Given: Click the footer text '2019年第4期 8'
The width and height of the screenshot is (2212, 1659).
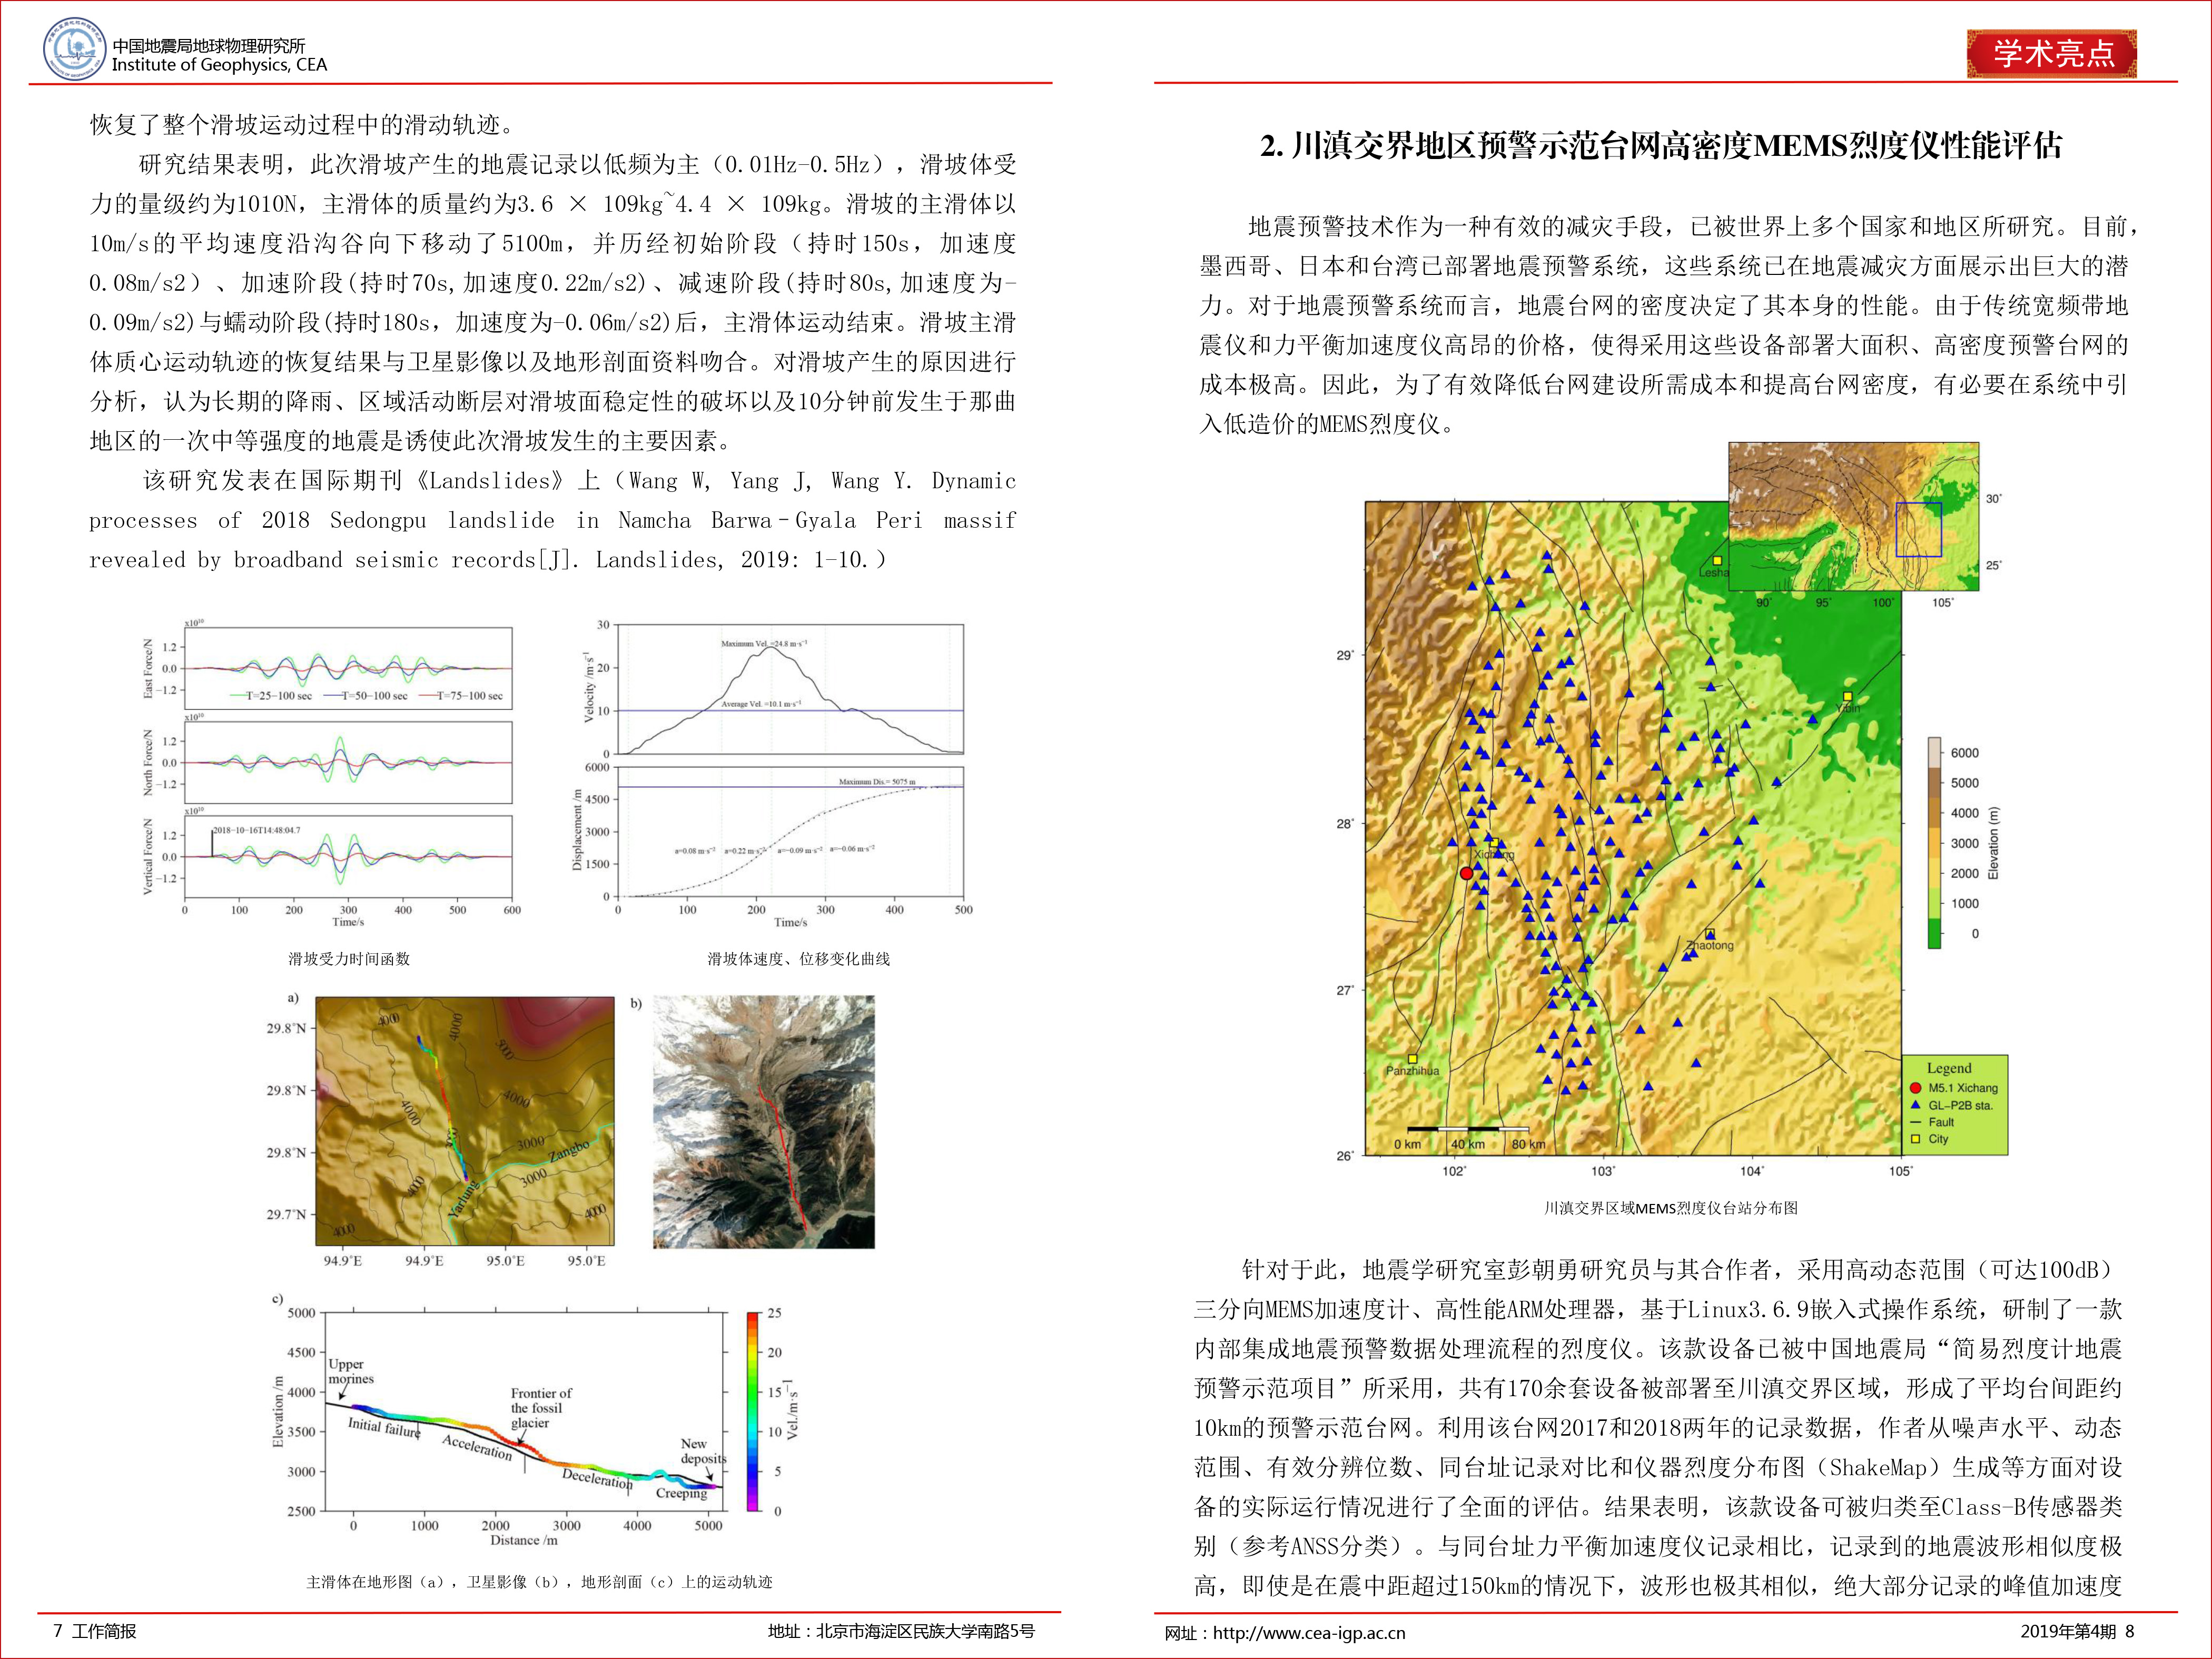Looking at the screenshot, I should click(2077, 1631).
